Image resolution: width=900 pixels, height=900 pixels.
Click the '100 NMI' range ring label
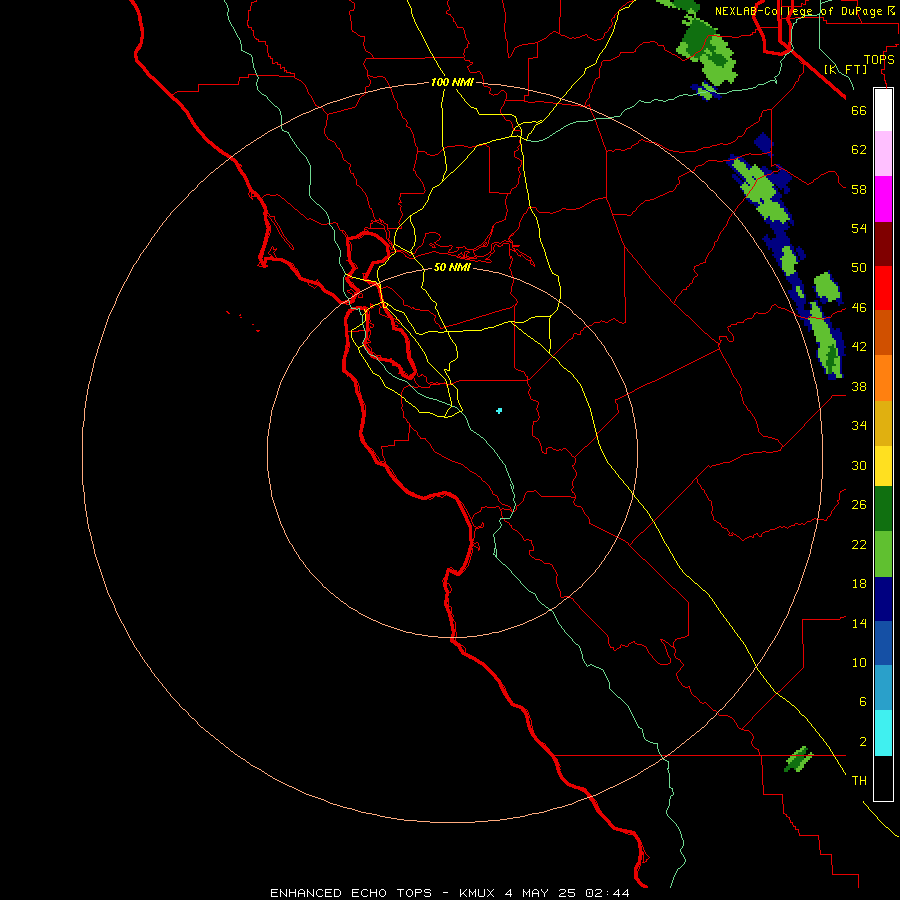(452, 82)
